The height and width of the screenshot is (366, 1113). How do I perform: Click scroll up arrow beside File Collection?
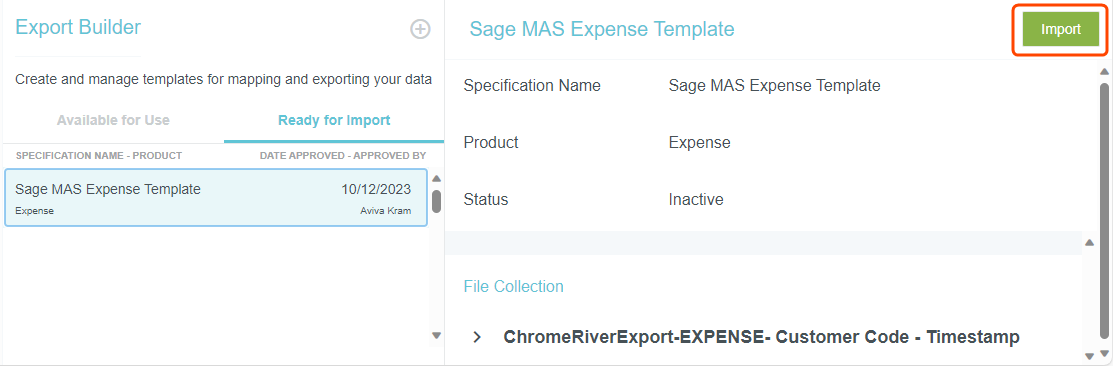pyautogui.click(x=1090, y=243)
